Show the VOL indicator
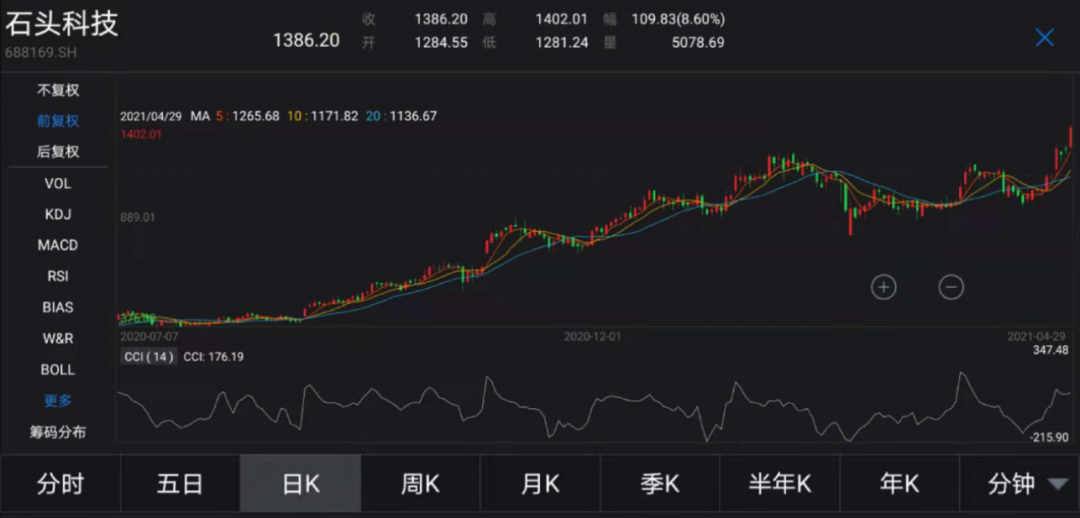1080x518 pixels. click(x=58, y=184)
